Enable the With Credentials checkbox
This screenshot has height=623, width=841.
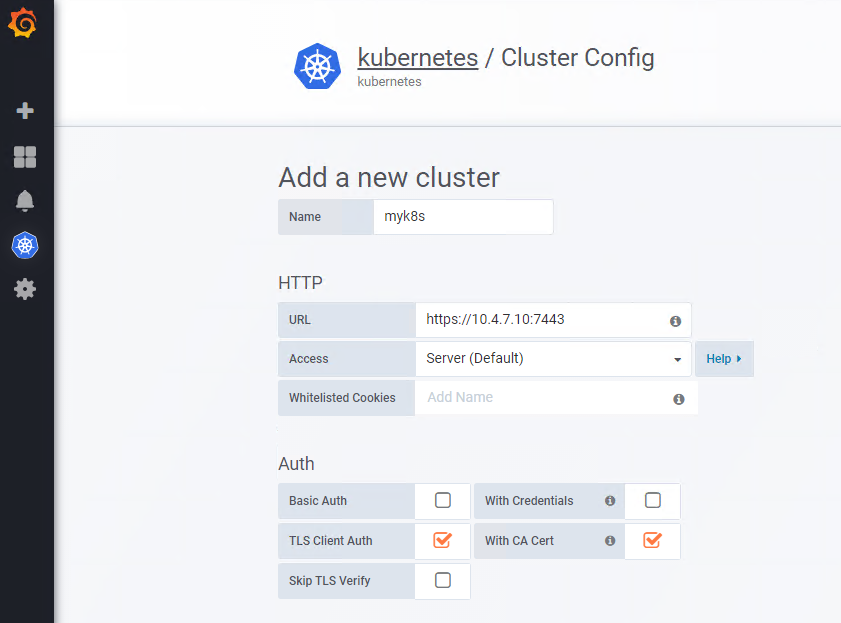click(652, 500)
